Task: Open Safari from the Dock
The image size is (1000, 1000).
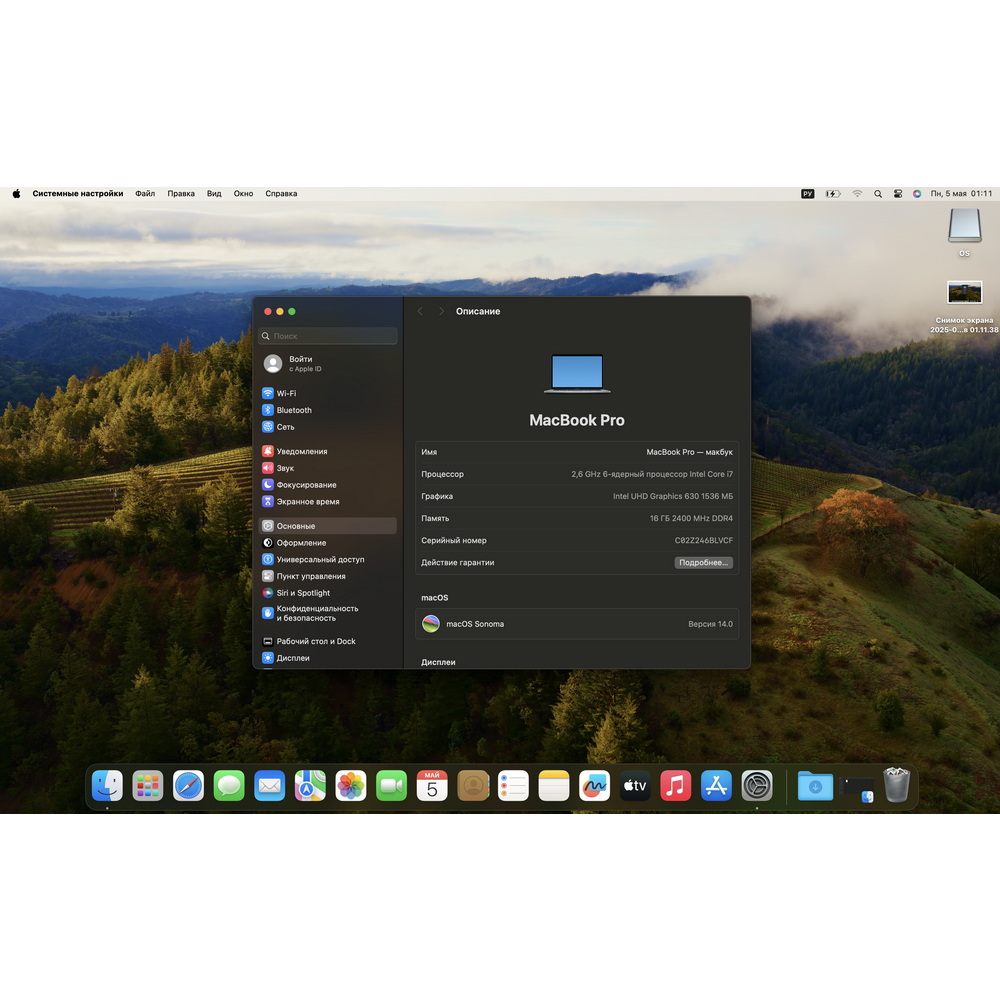Action: pyautogui.click(x=188, y=786)
